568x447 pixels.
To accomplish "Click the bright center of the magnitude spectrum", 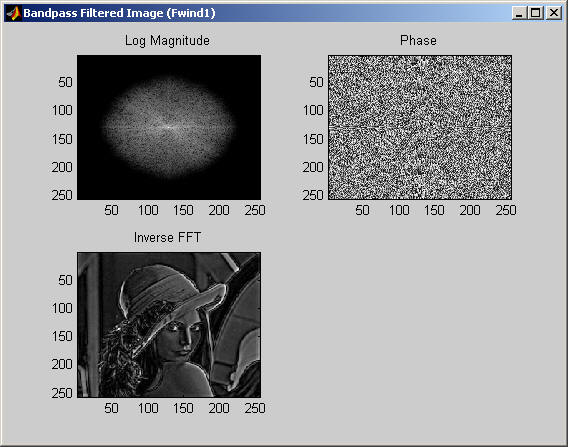I will [x=169, y=127].
